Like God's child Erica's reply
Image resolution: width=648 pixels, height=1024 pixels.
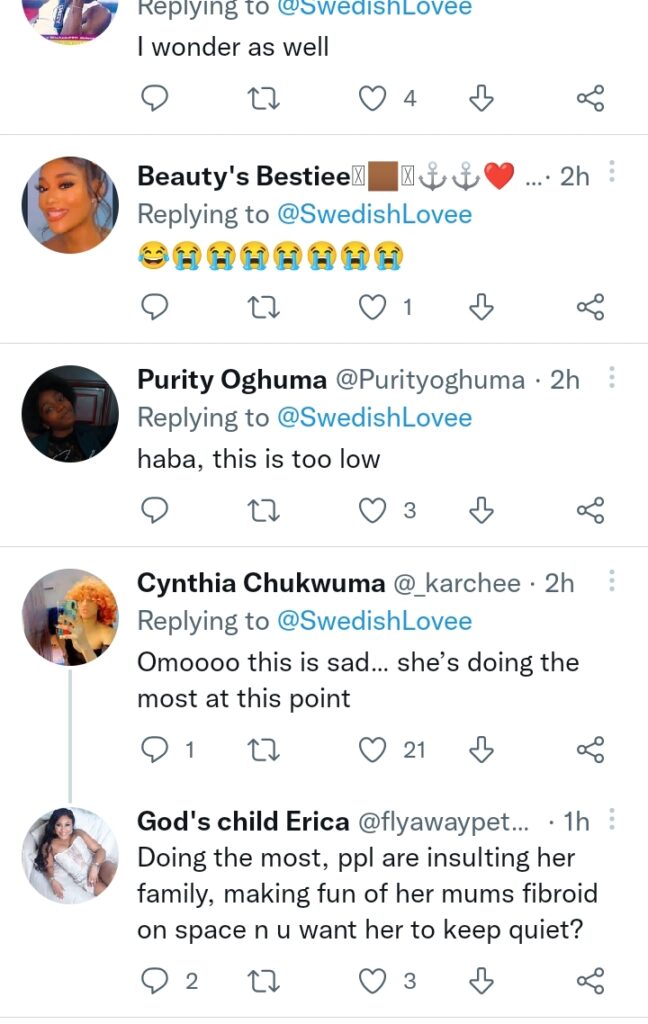click(x=372, y=981)
